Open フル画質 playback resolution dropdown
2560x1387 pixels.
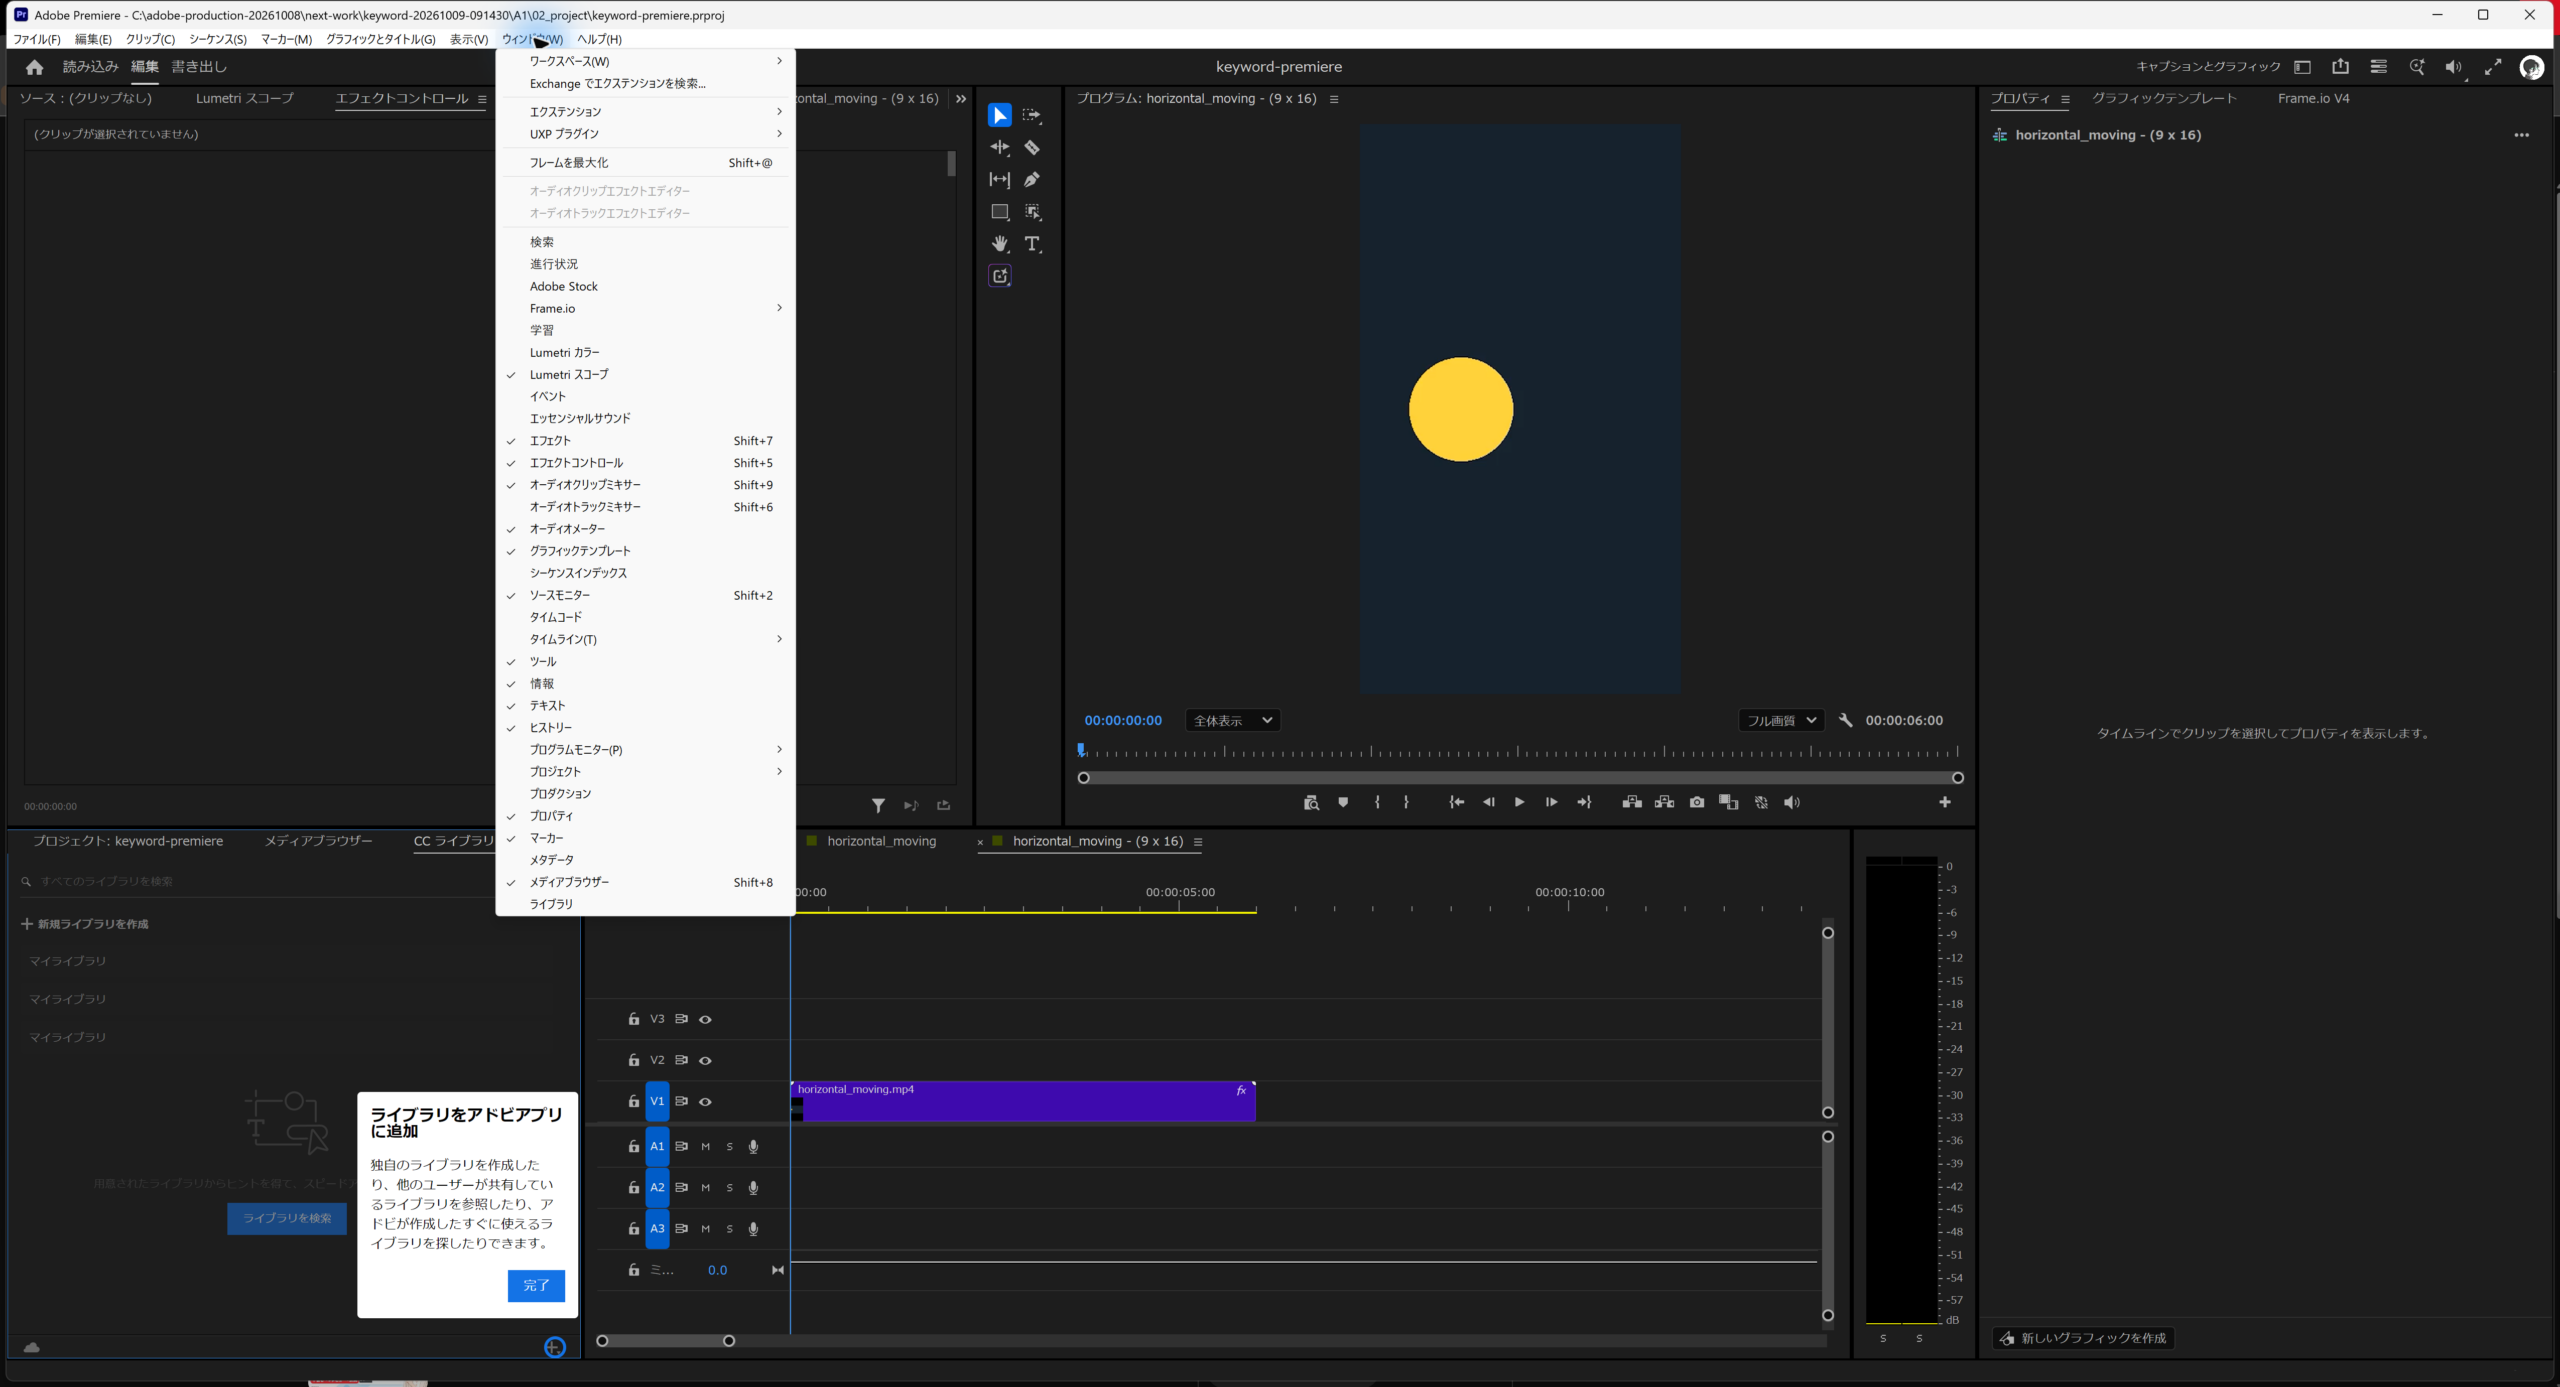click(x=1781, y=721)
